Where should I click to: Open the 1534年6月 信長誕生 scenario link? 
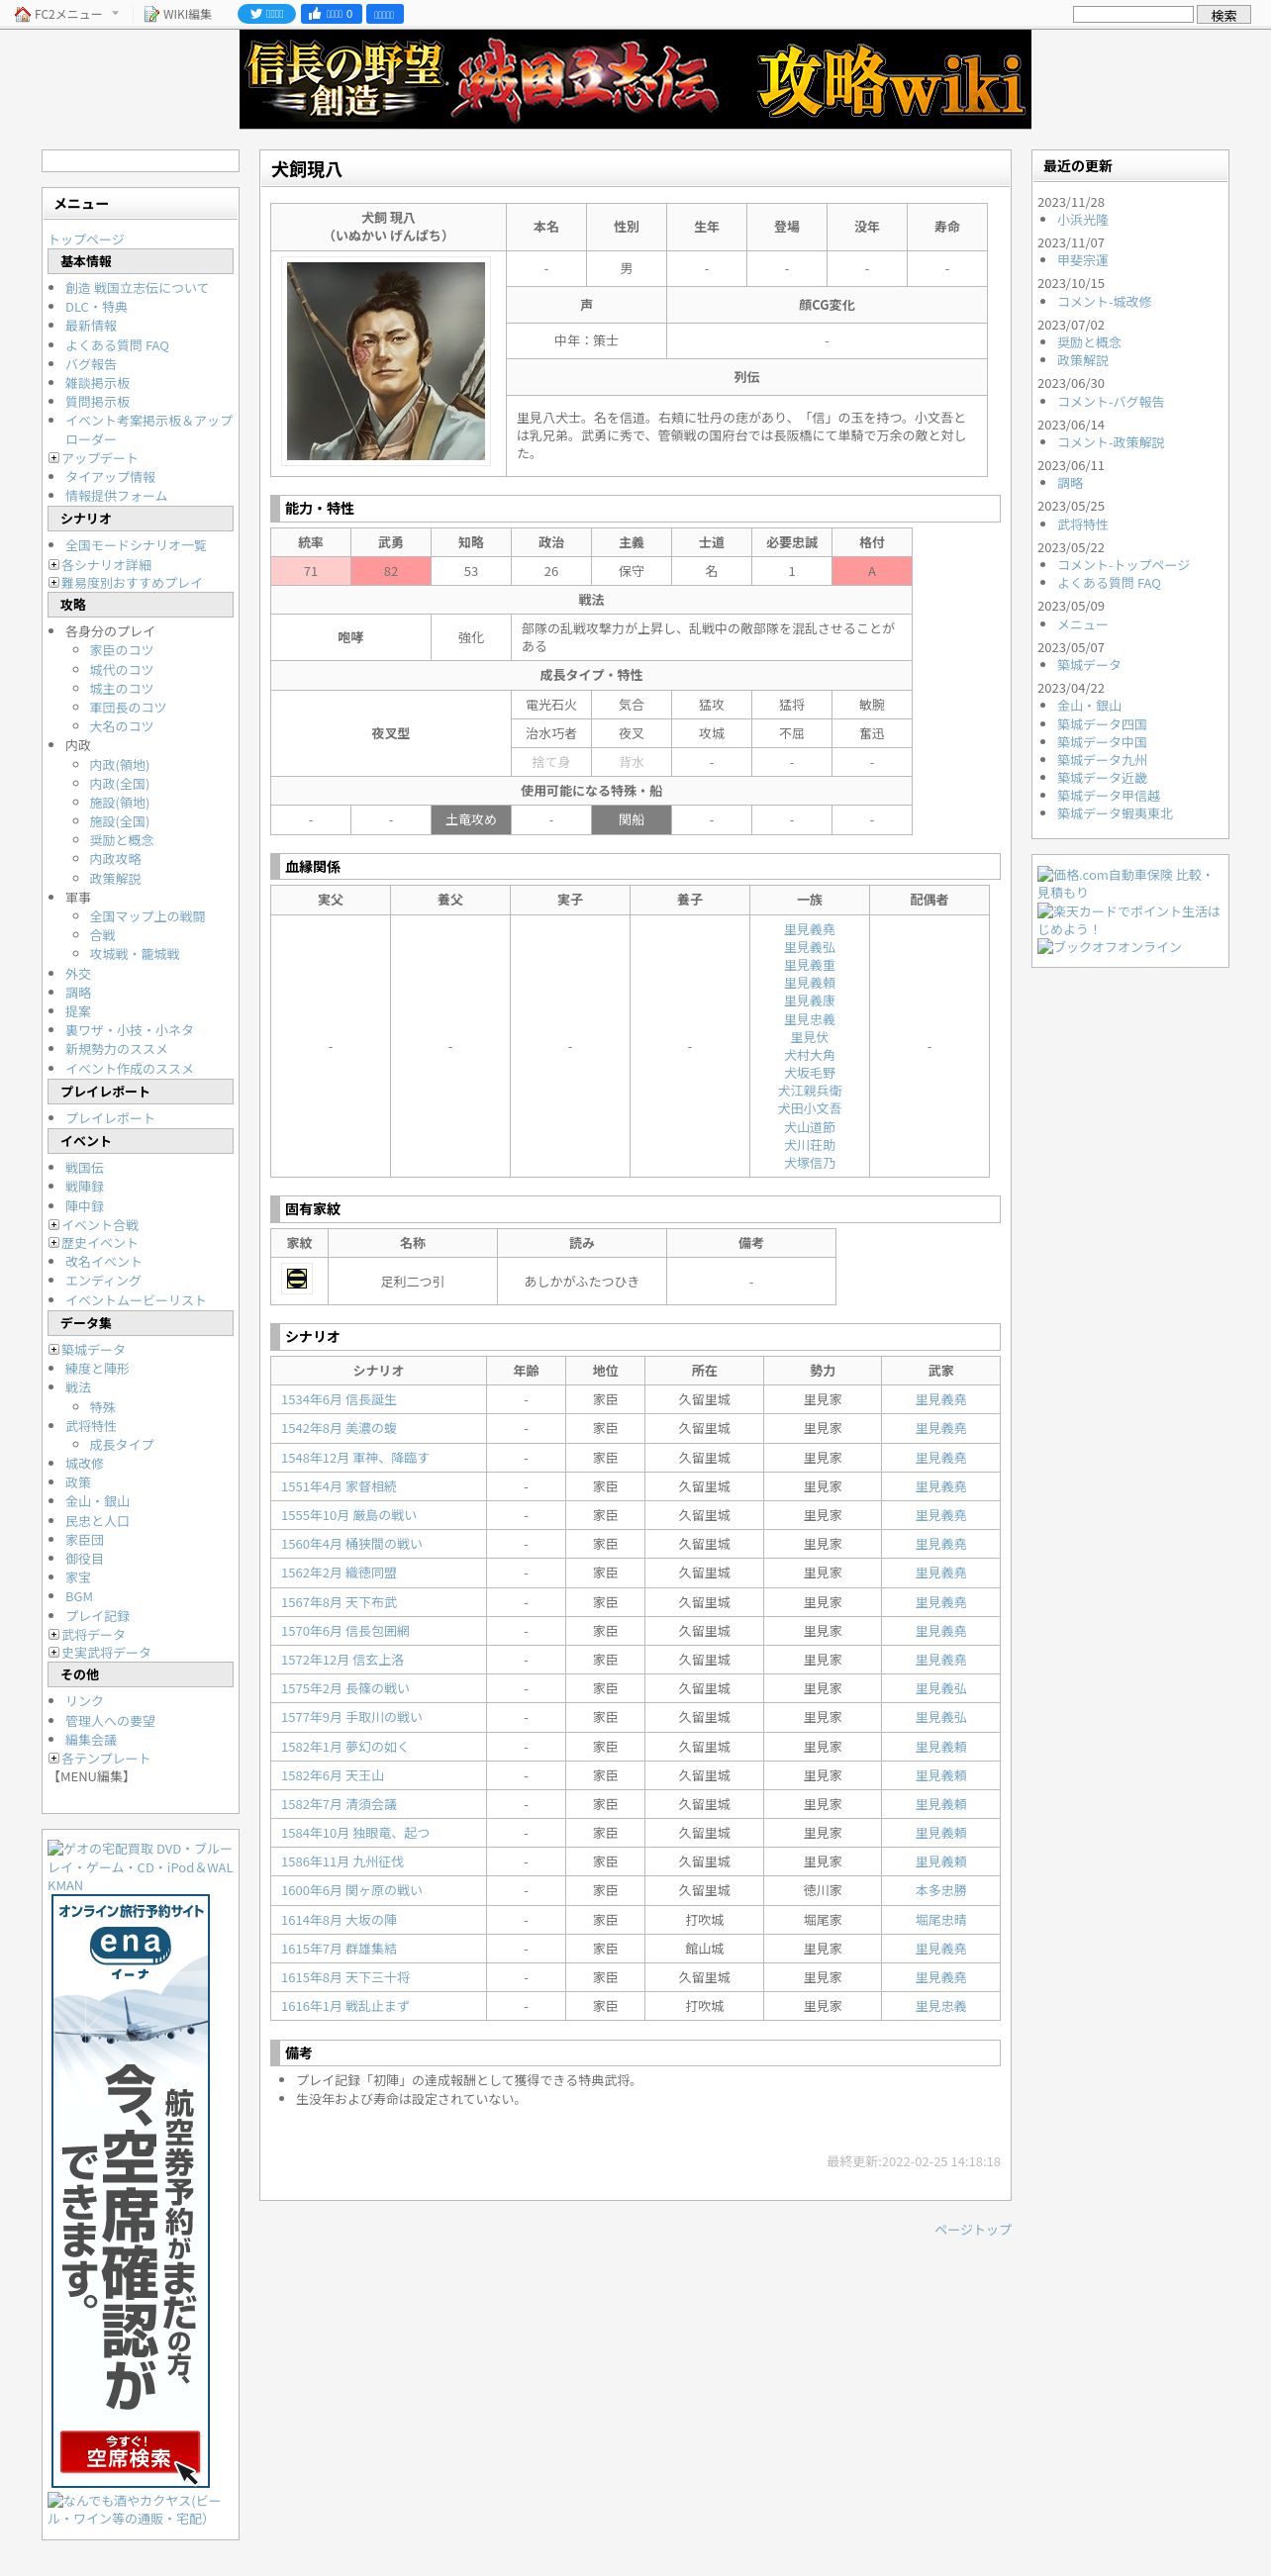click(x=338, y=1400)
